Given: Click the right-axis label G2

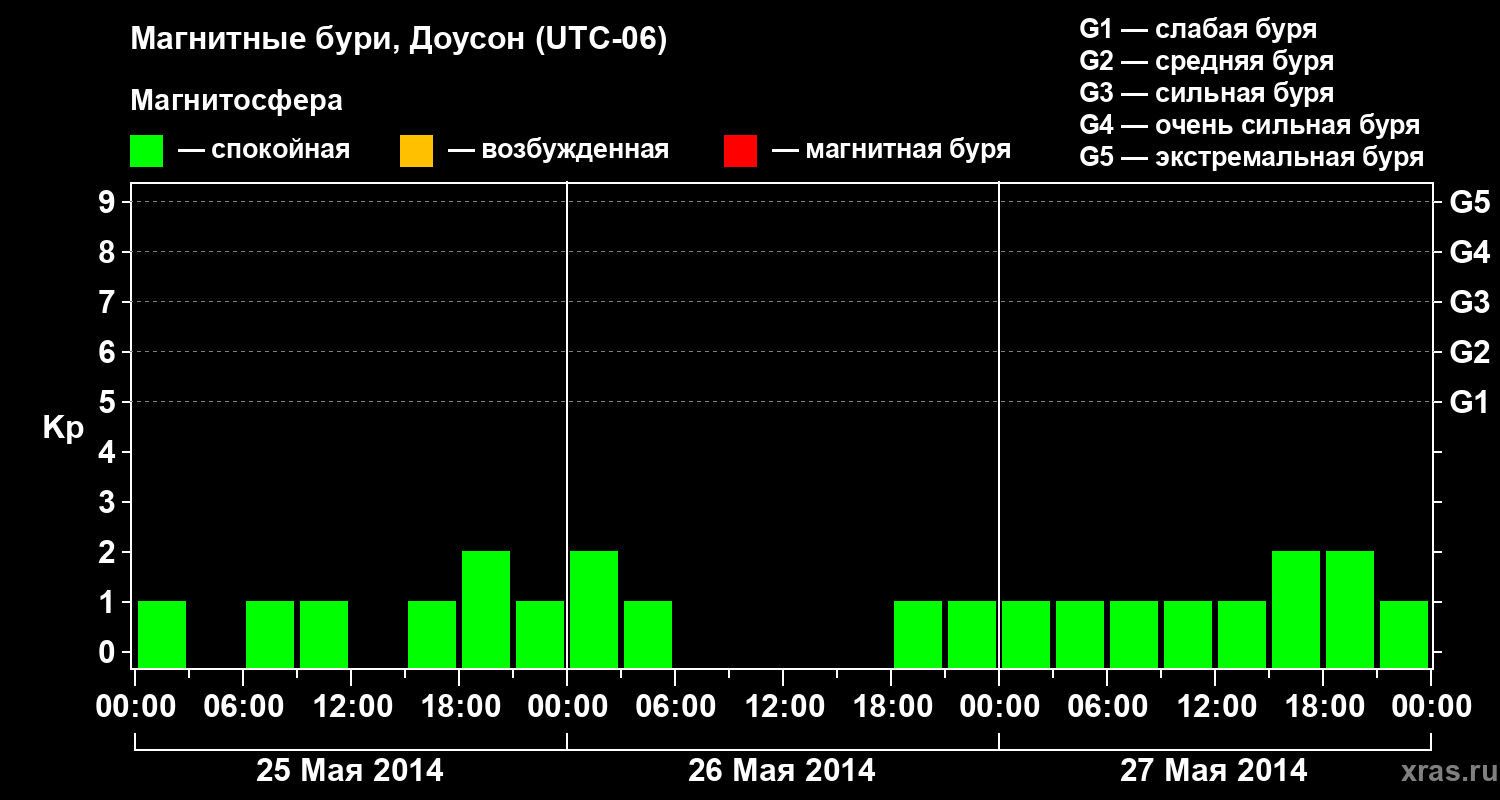Looking at the screenshot, I should [x=1469, y=352].
